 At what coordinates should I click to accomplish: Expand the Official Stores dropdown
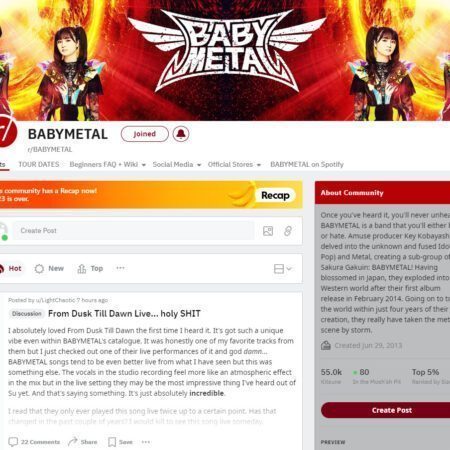(x=234, y=164)
